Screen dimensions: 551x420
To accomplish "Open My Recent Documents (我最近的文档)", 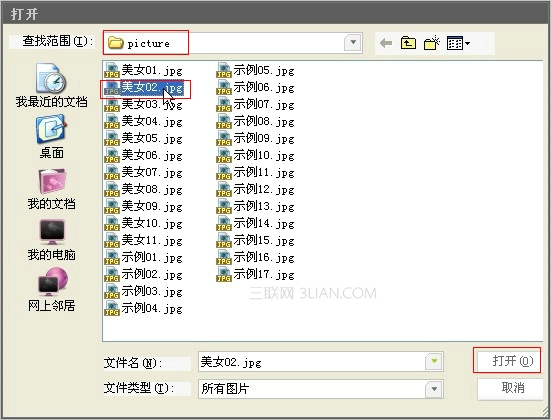I will (51, 85).
